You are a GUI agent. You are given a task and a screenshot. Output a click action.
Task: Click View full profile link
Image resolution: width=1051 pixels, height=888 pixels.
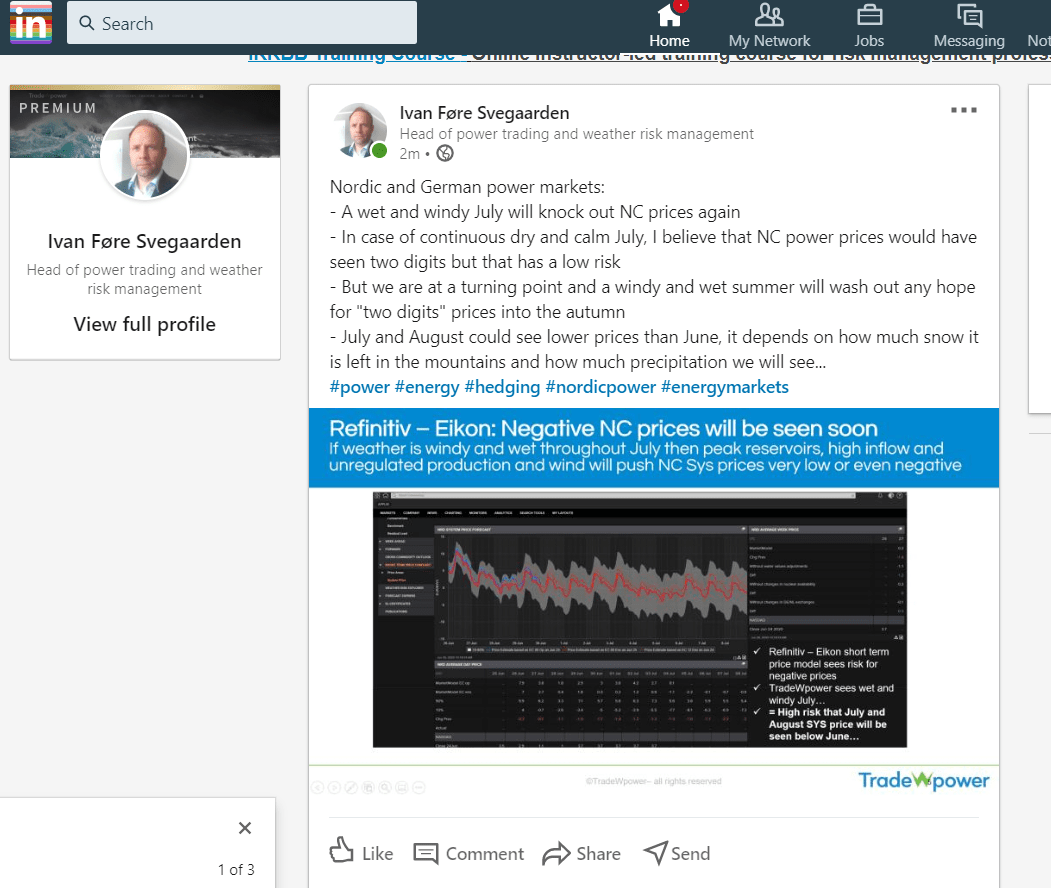pos(145,324)
